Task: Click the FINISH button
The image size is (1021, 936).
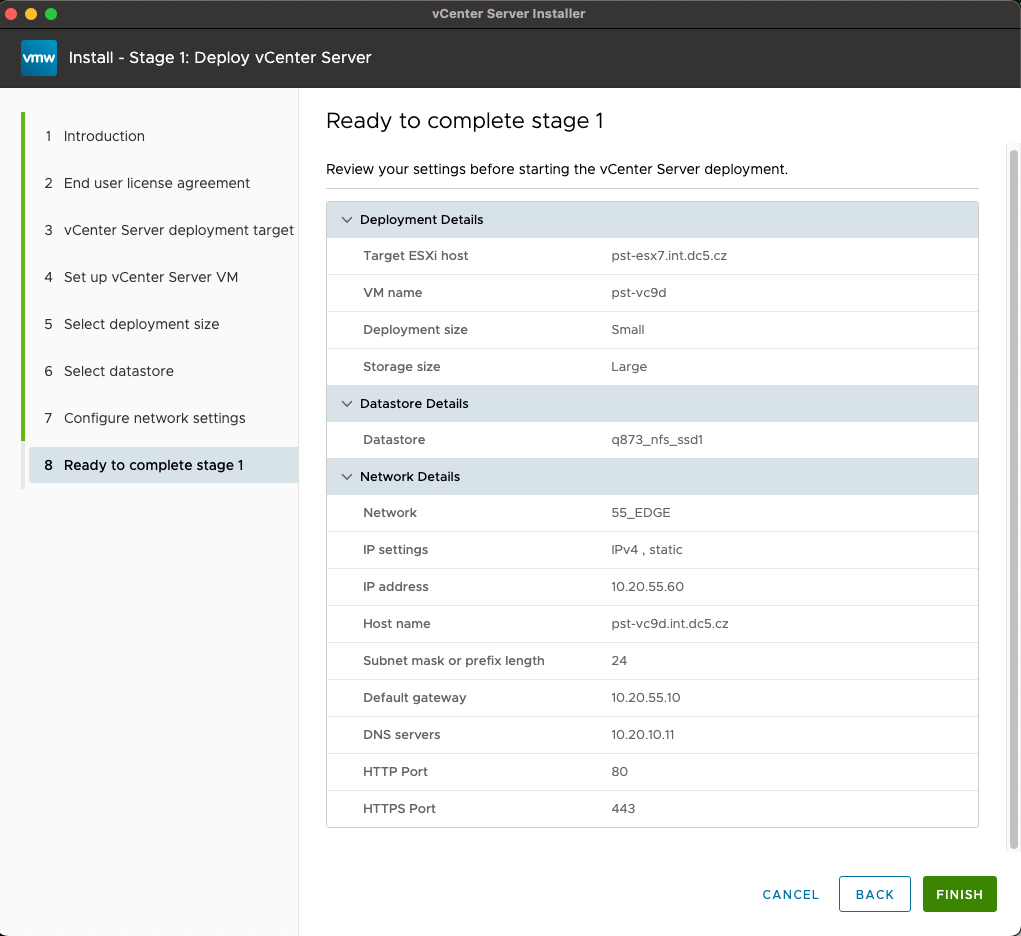Action: point(959,894)
